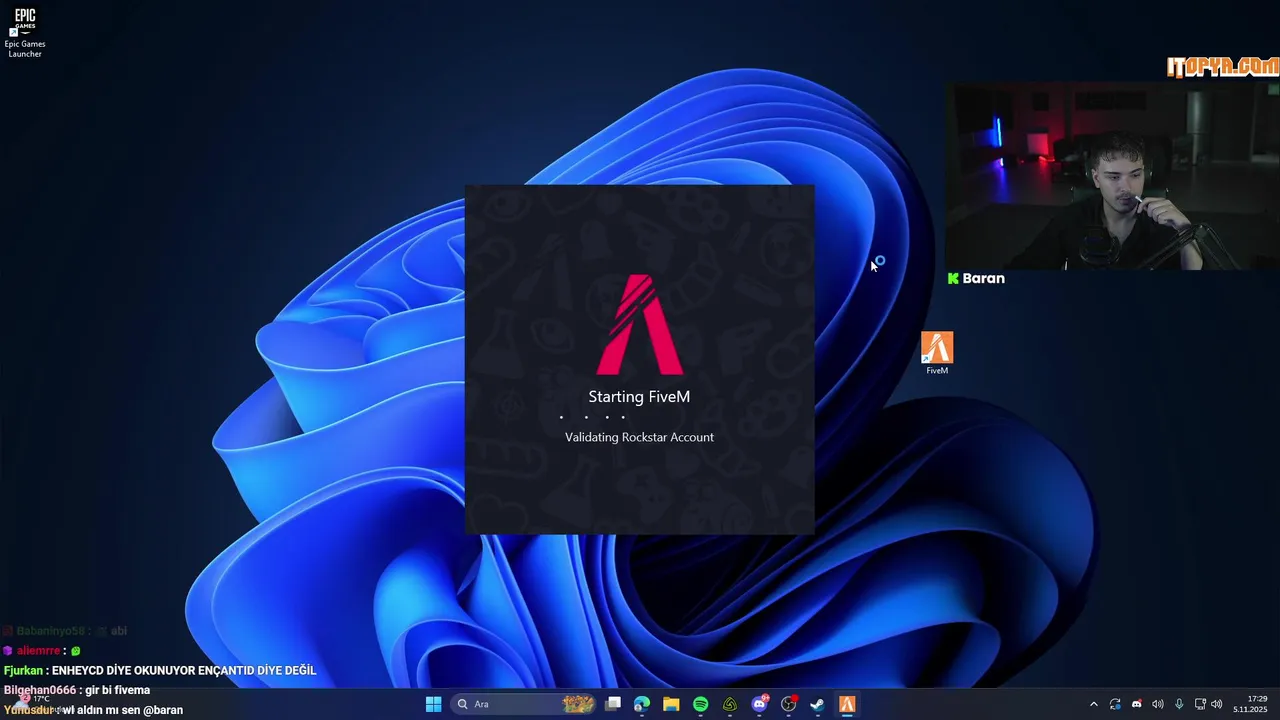Select the FiveM desktop shortcut icon
The height and width of the screenshot is (720, 1280).
point(937,353)
